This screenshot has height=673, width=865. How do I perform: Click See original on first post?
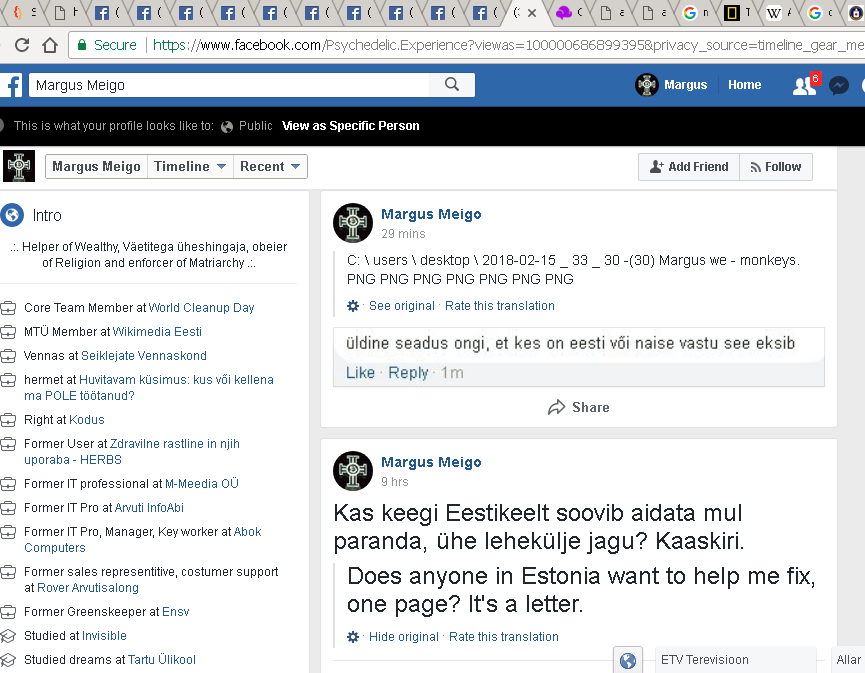coord(402,306)
